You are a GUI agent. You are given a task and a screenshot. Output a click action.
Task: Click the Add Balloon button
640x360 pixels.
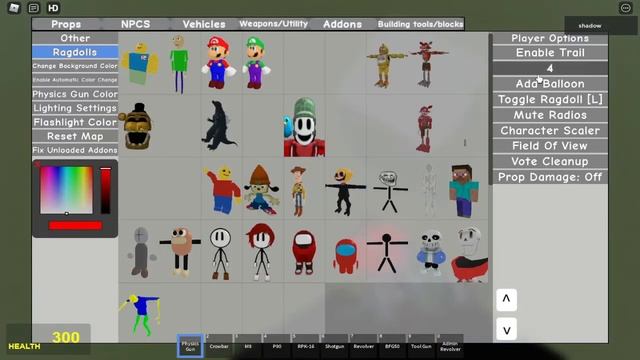tap(550, 84)
